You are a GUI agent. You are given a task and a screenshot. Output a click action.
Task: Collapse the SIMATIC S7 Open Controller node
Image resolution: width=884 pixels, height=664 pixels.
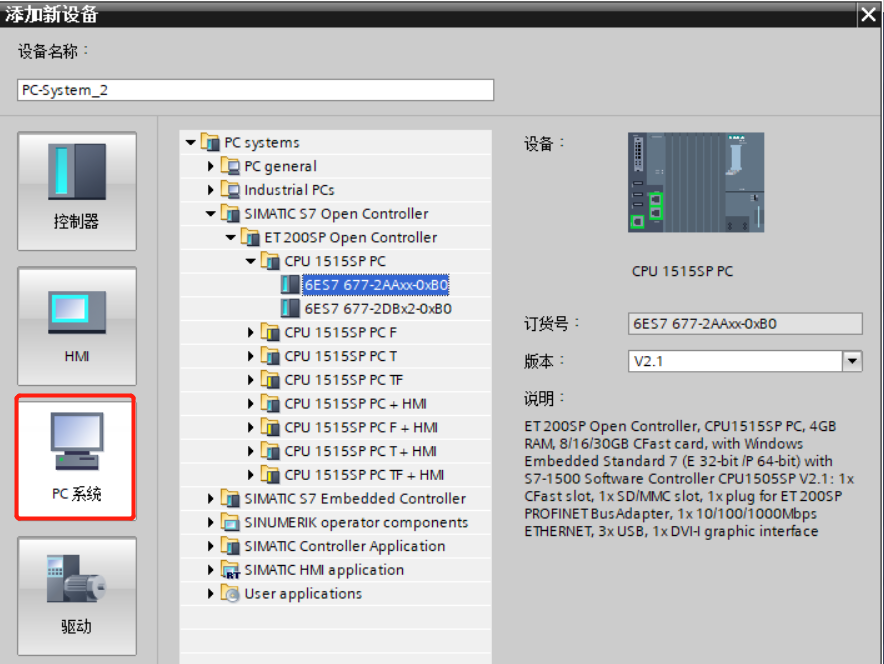tap(210, 214)
